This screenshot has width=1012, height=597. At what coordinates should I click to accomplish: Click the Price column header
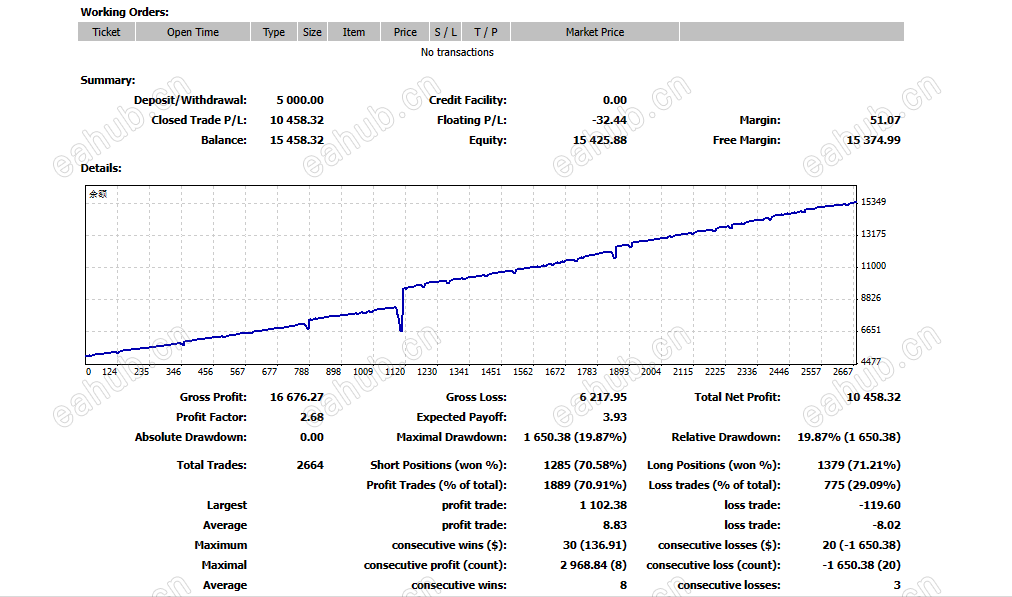pos(405,32)
